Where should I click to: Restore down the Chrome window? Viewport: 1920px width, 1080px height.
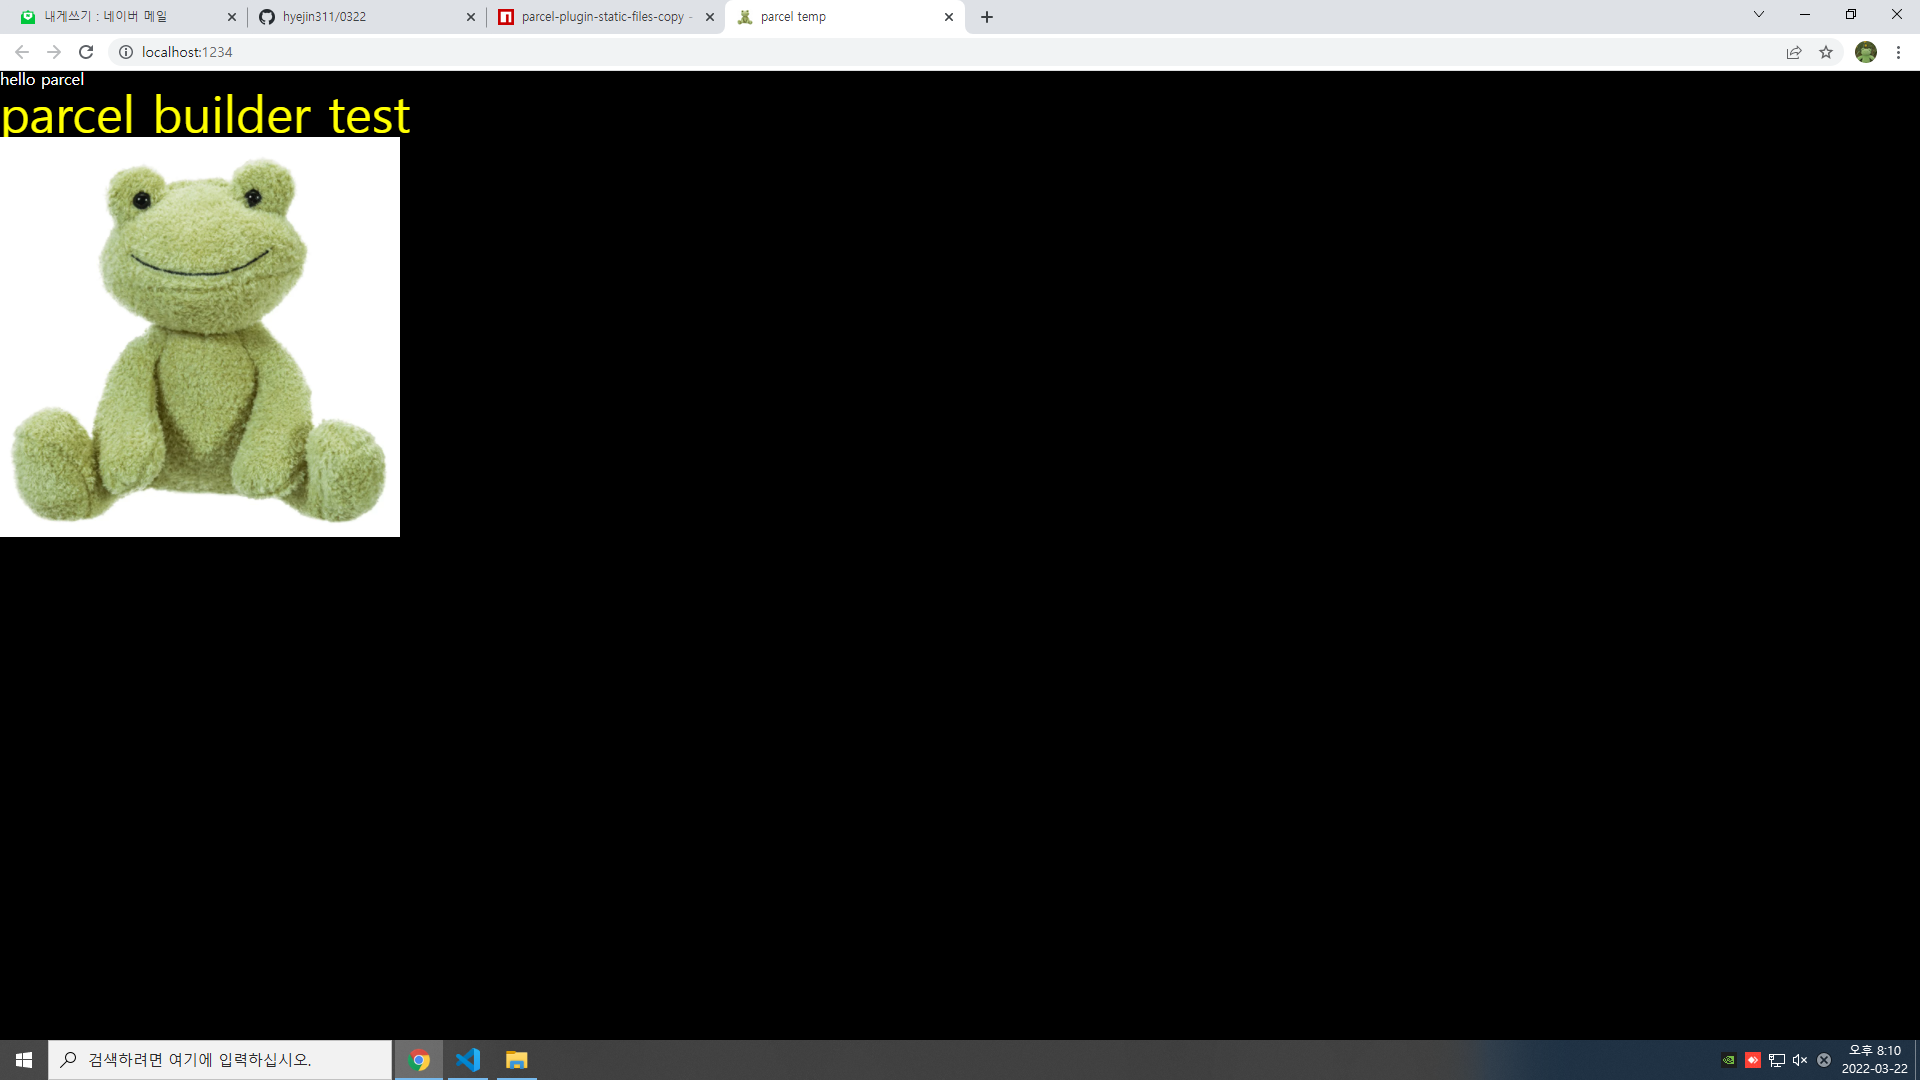[1851, 14]
